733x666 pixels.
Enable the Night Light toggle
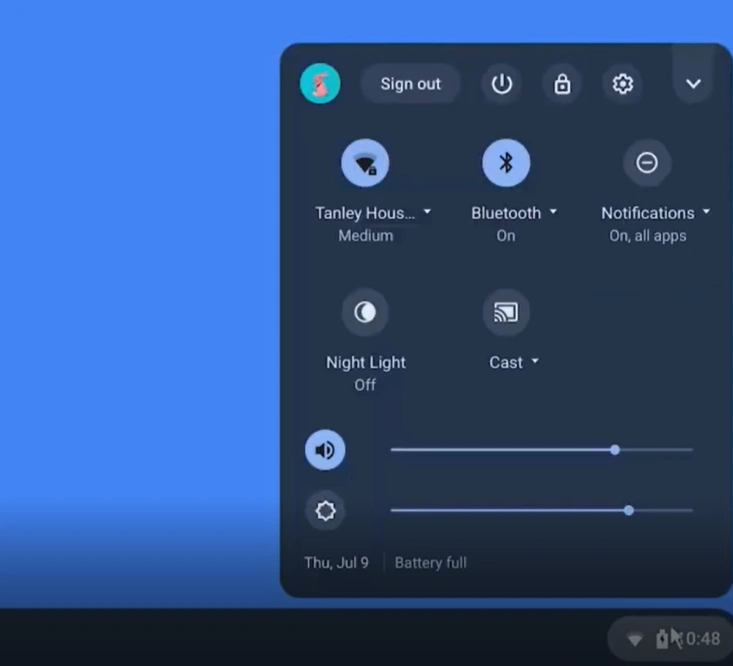[x=365, y=313]
